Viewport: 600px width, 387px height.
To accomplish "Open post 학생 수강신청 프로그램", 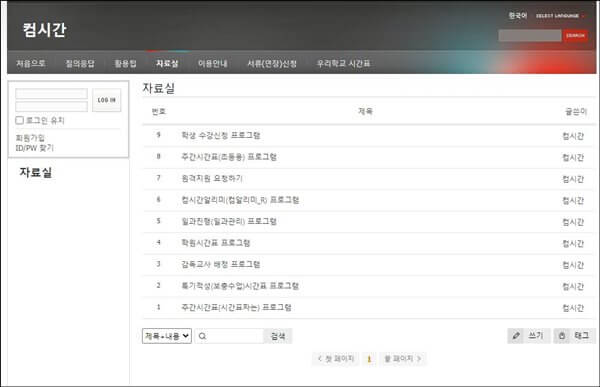I will coord(221,135).
